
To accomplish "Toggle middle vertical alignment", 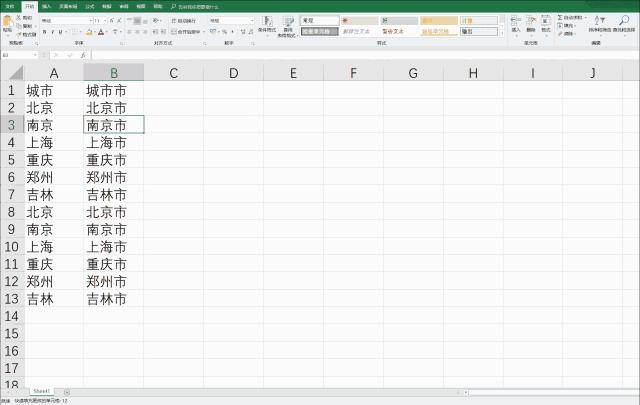I will 138,20.
